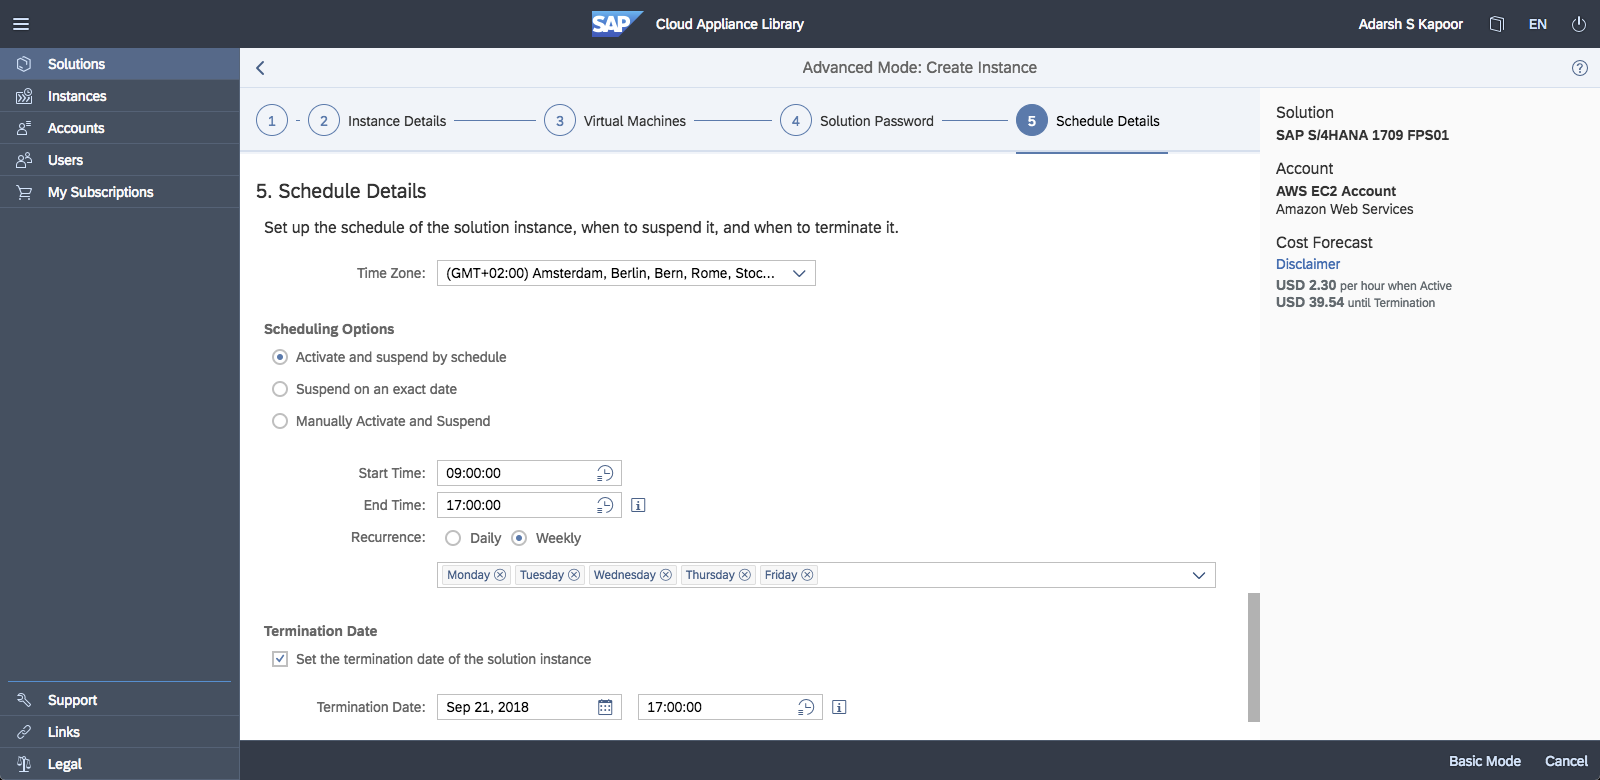Remove Tuesday from recurrence days

click(x=574, y=575)
